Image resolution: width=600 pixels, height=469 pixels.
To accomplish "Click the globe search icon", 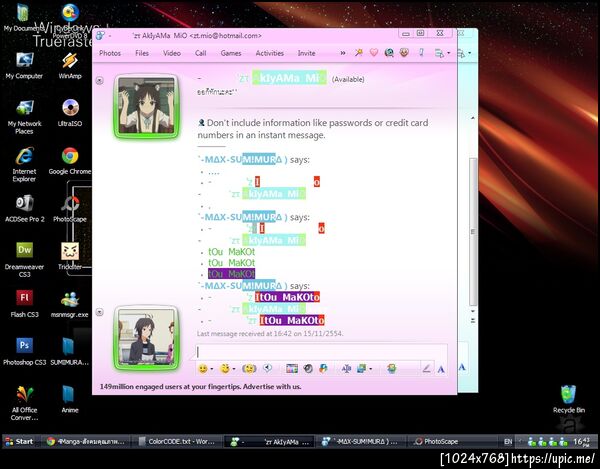I will point(389,53).
